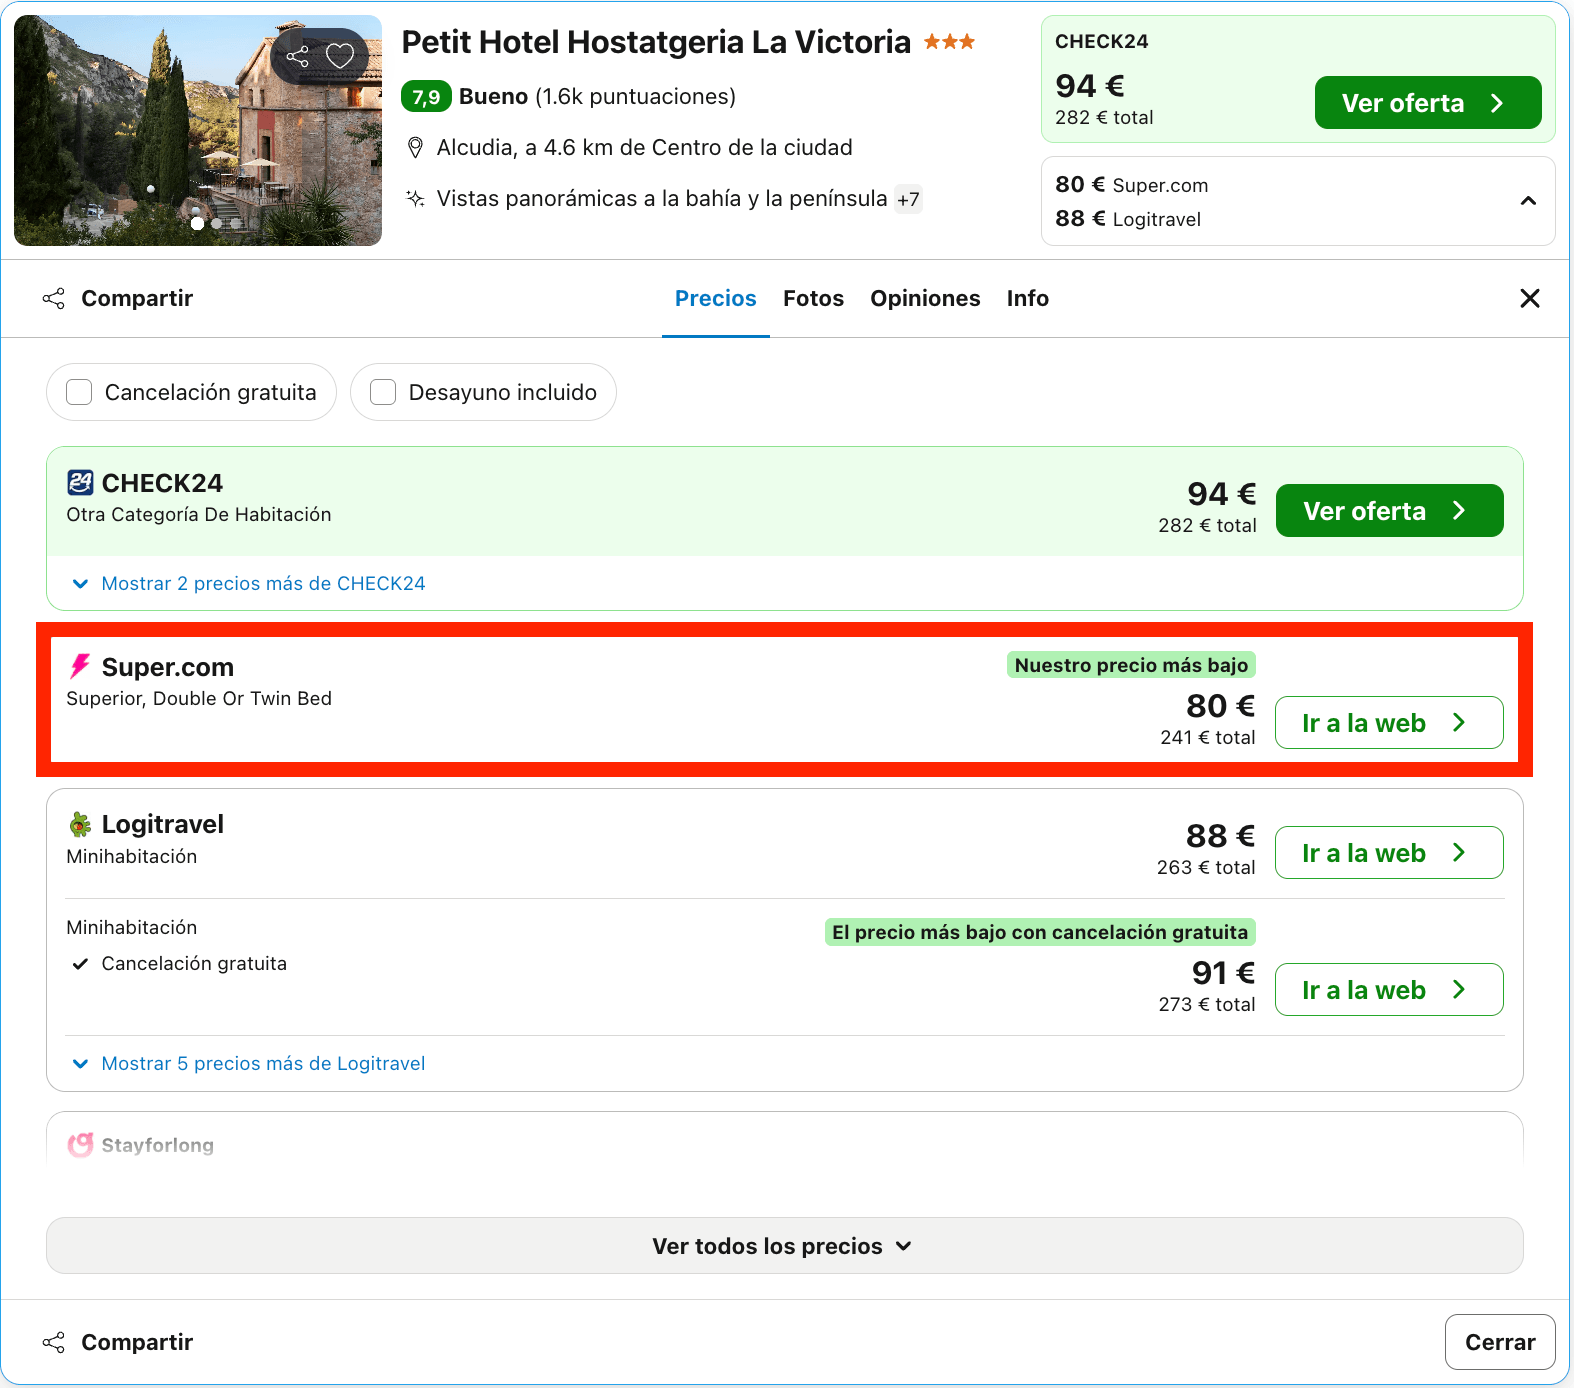This screenshot has width=1574, height=1388.
Task: Click the share icon on the hotel photo
Action: coord(298,56)
